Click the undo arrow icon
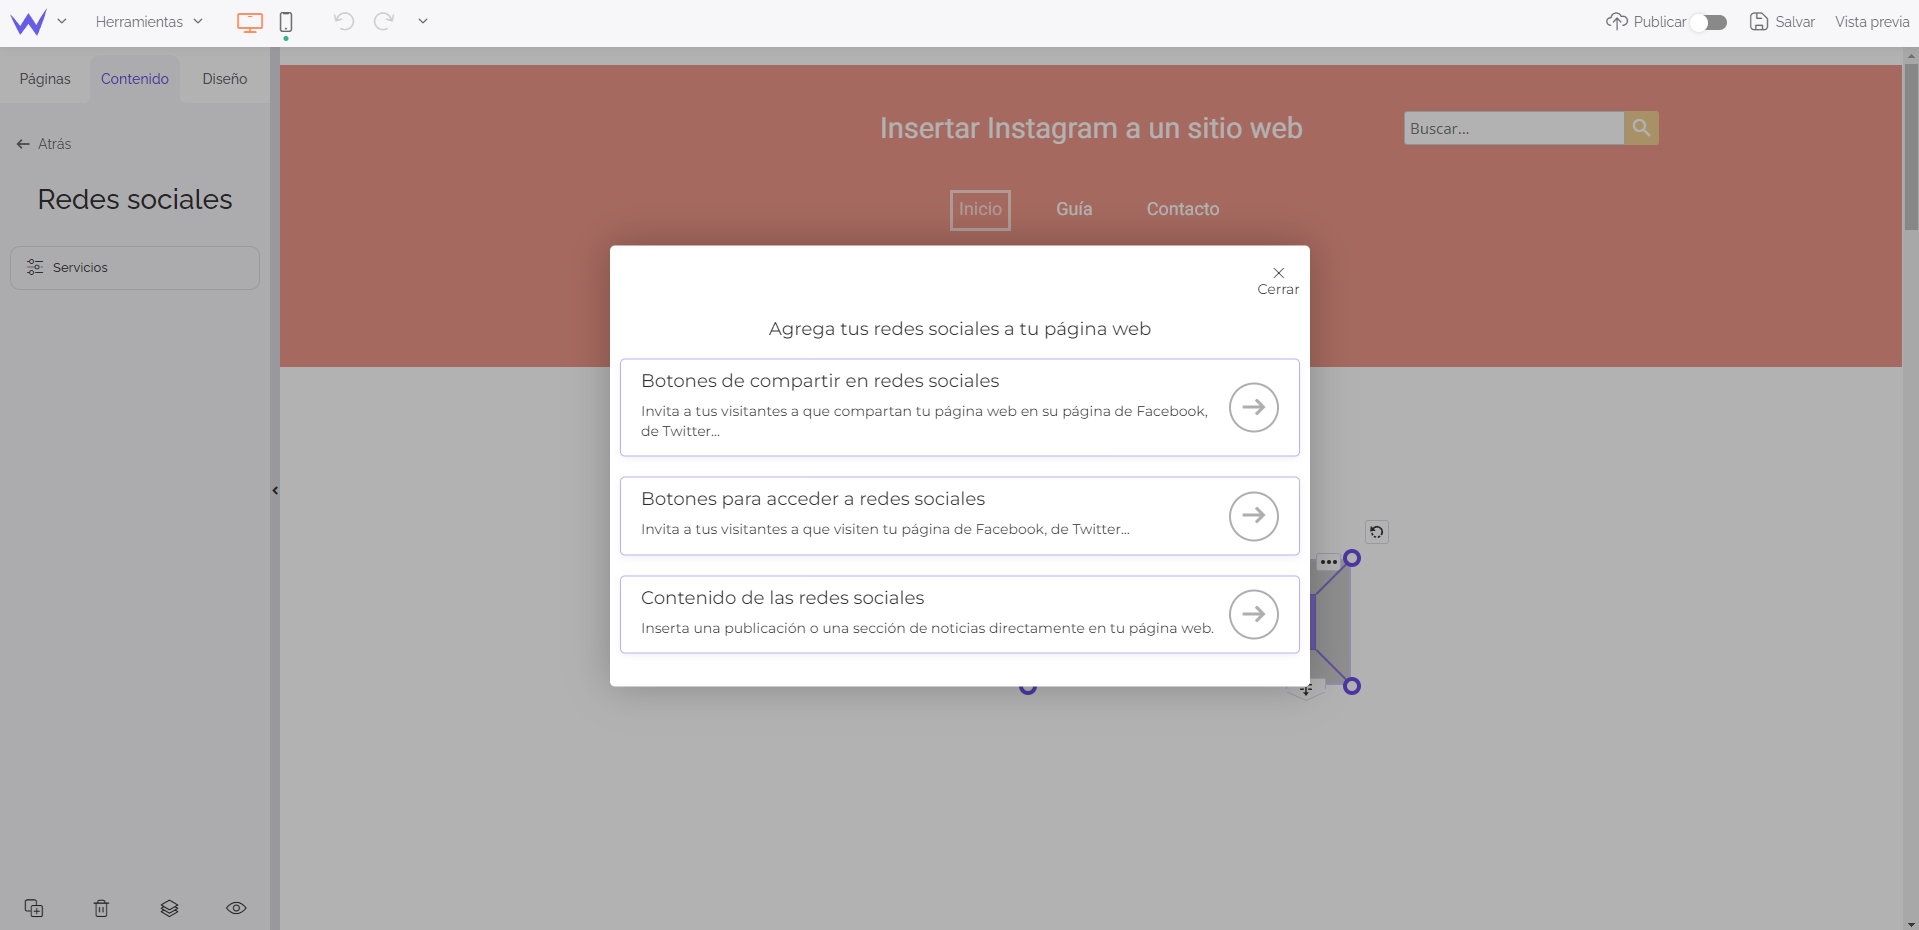The image size is (1919, 930). point(344,21)
